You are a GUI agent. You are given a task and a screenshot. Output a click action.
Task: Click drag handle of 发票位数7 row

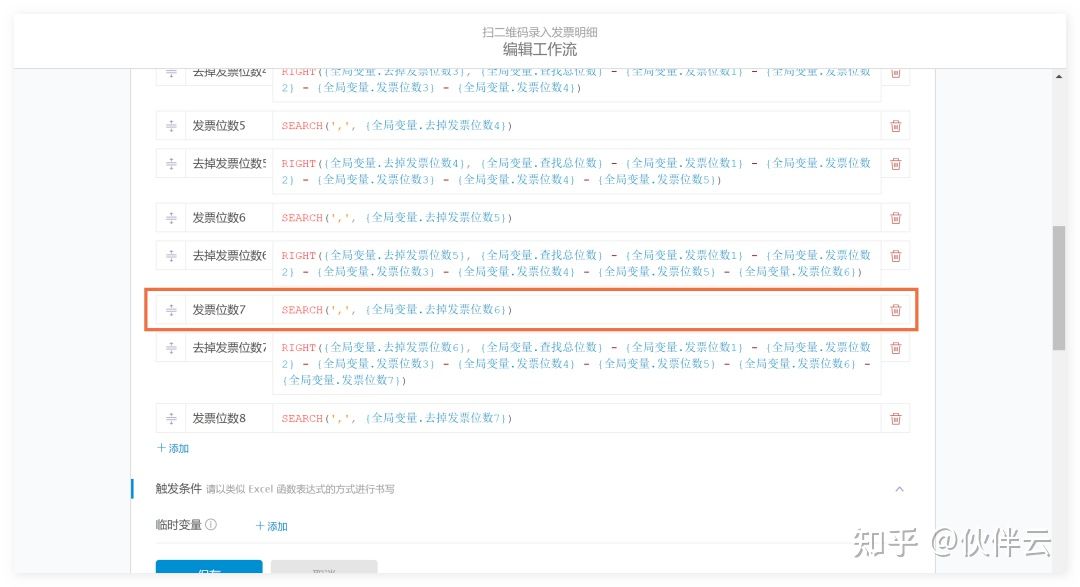(171, 310)
